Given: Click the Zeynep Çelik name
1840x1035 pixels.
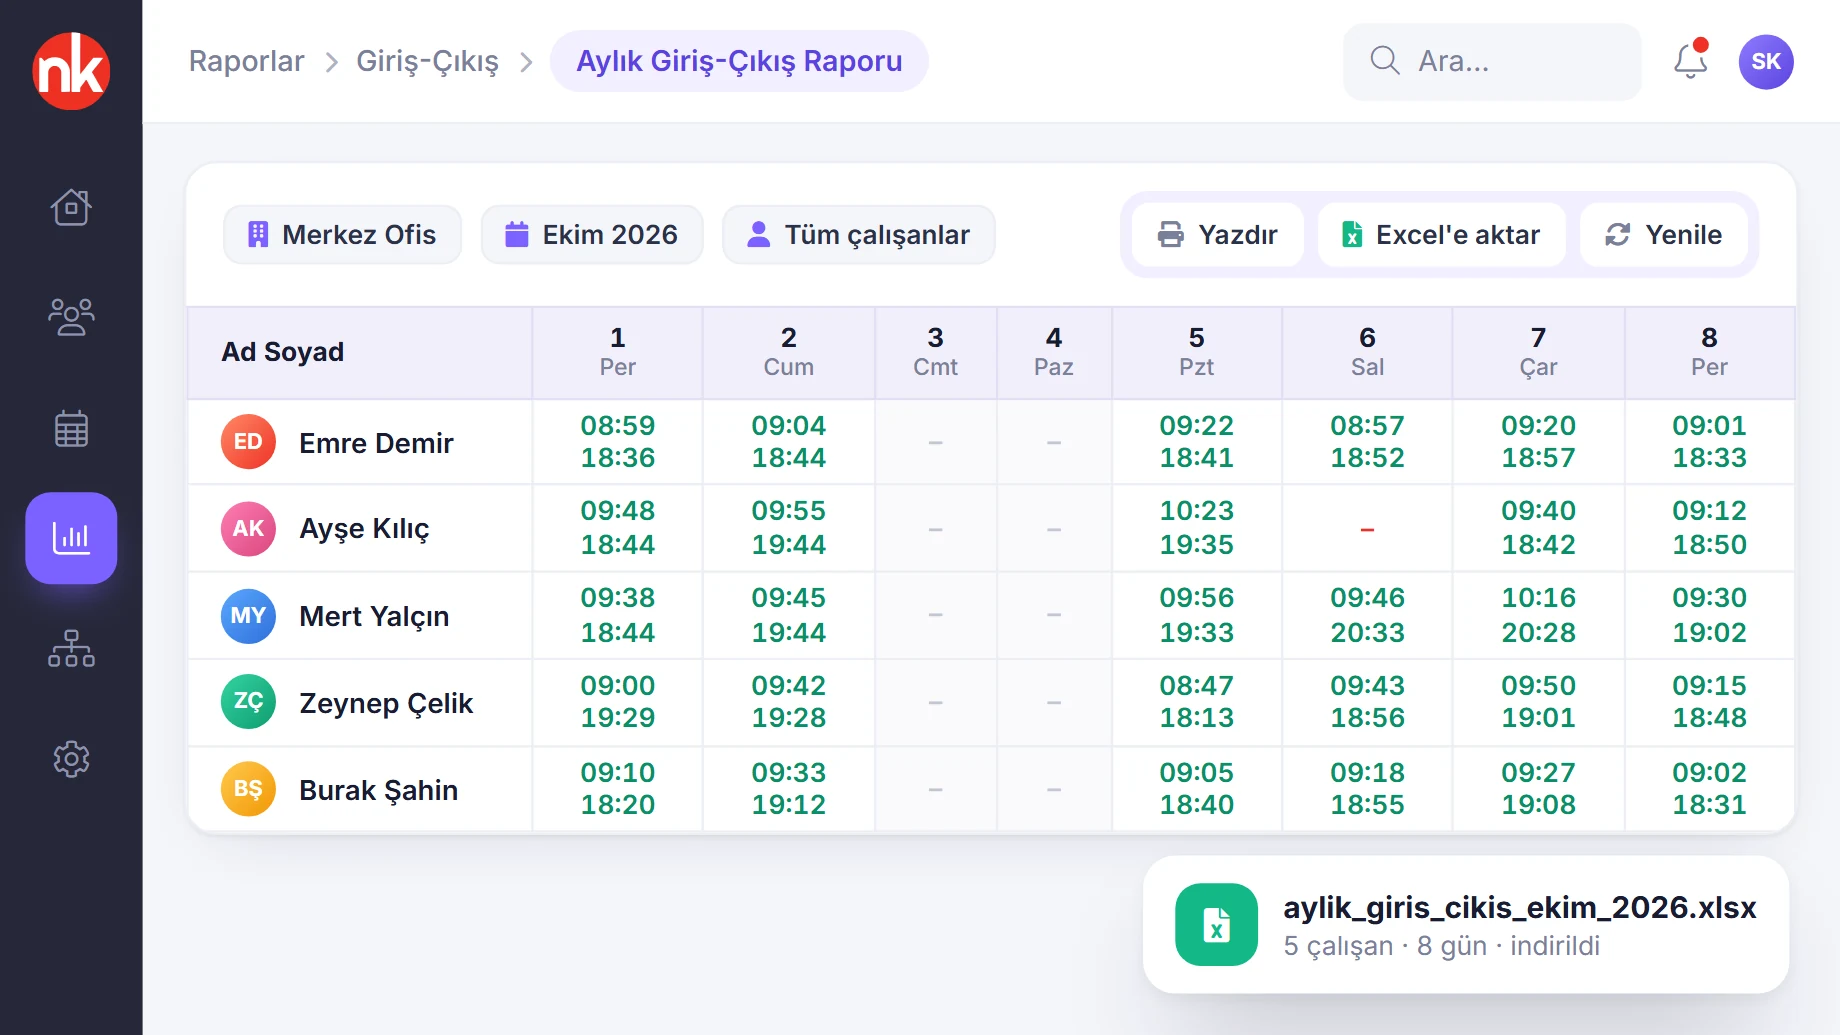Looking at the screenshot, I should click(386, 703).
